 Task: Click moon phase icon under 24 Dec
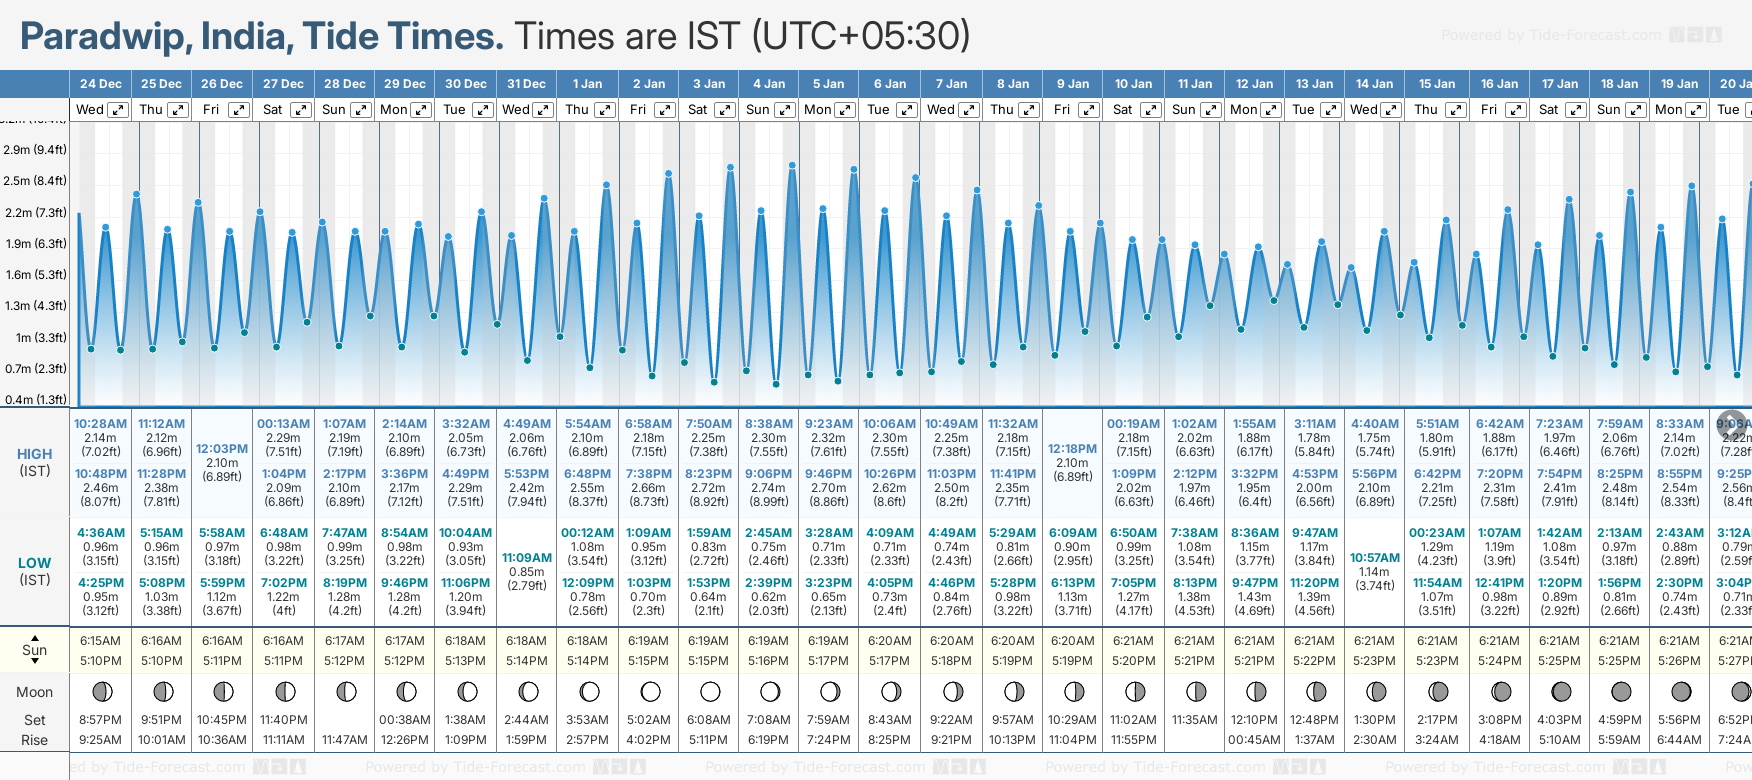click(x=101, y=691)
